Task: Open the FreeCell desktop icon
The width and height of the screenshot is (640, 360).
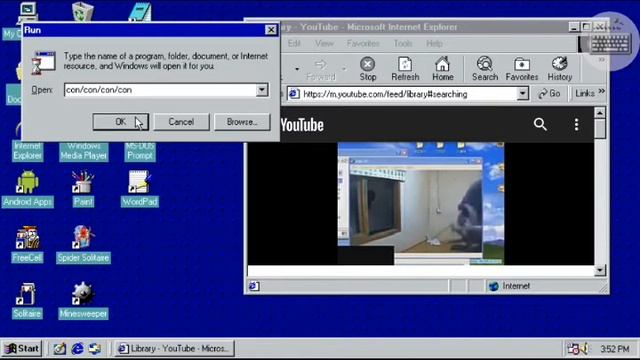Action: point(27,244)
